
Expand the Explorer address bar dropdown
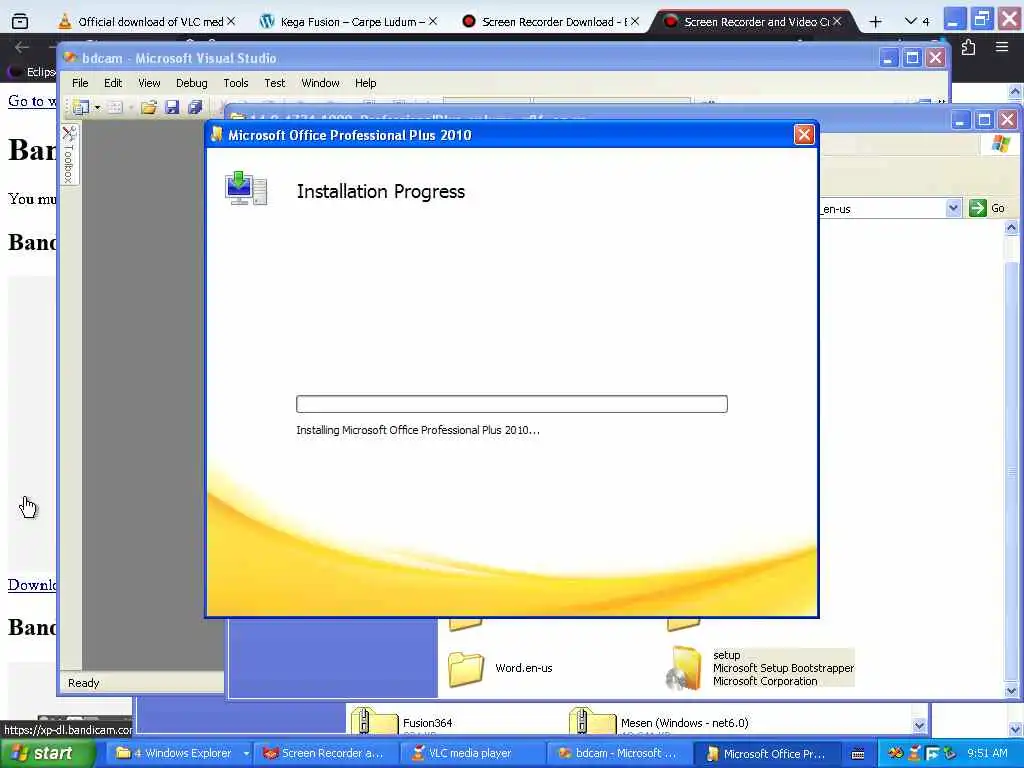(953, 208)
